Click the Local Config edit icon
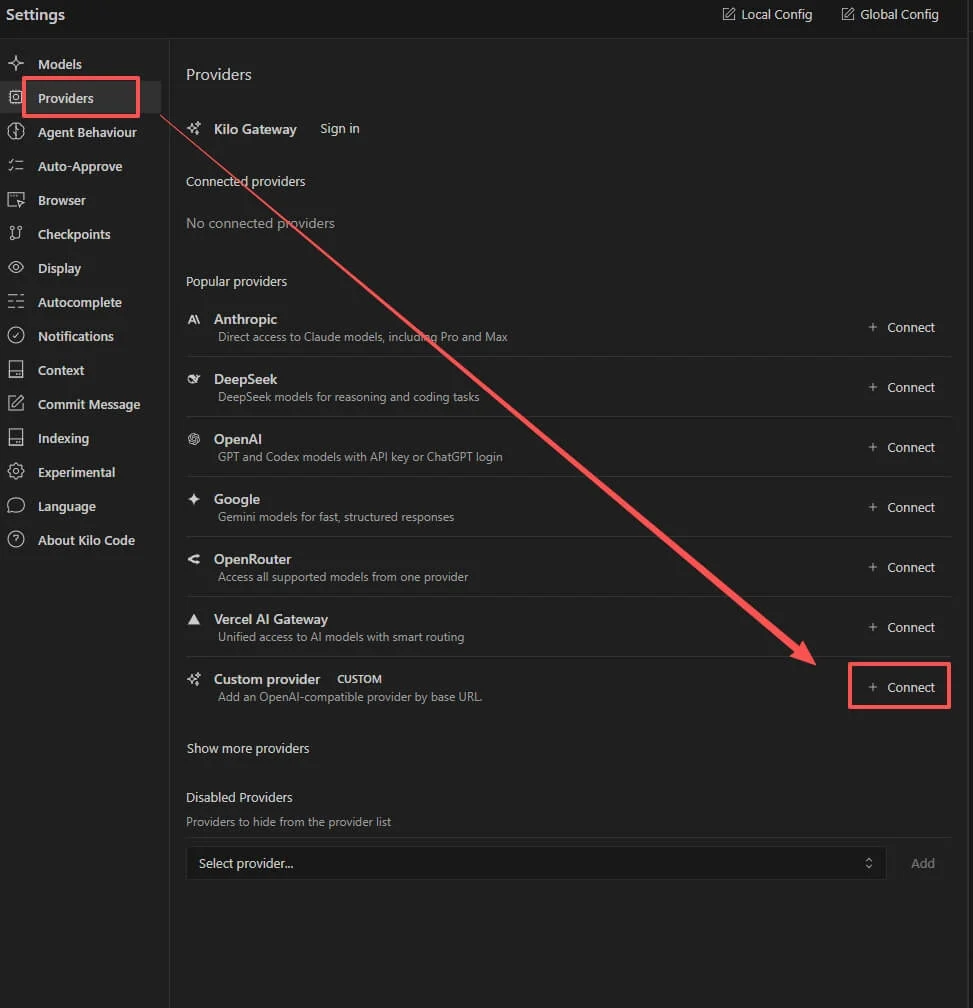The width and height of the screenshot is (973, 1008). click(x=729, y=14)
